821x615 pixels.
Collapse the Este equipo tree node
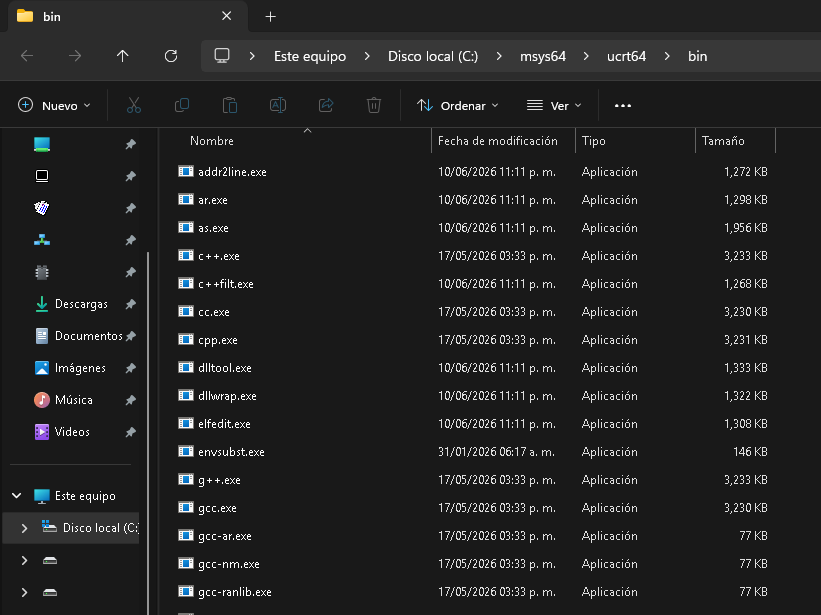tap(17, 496)
